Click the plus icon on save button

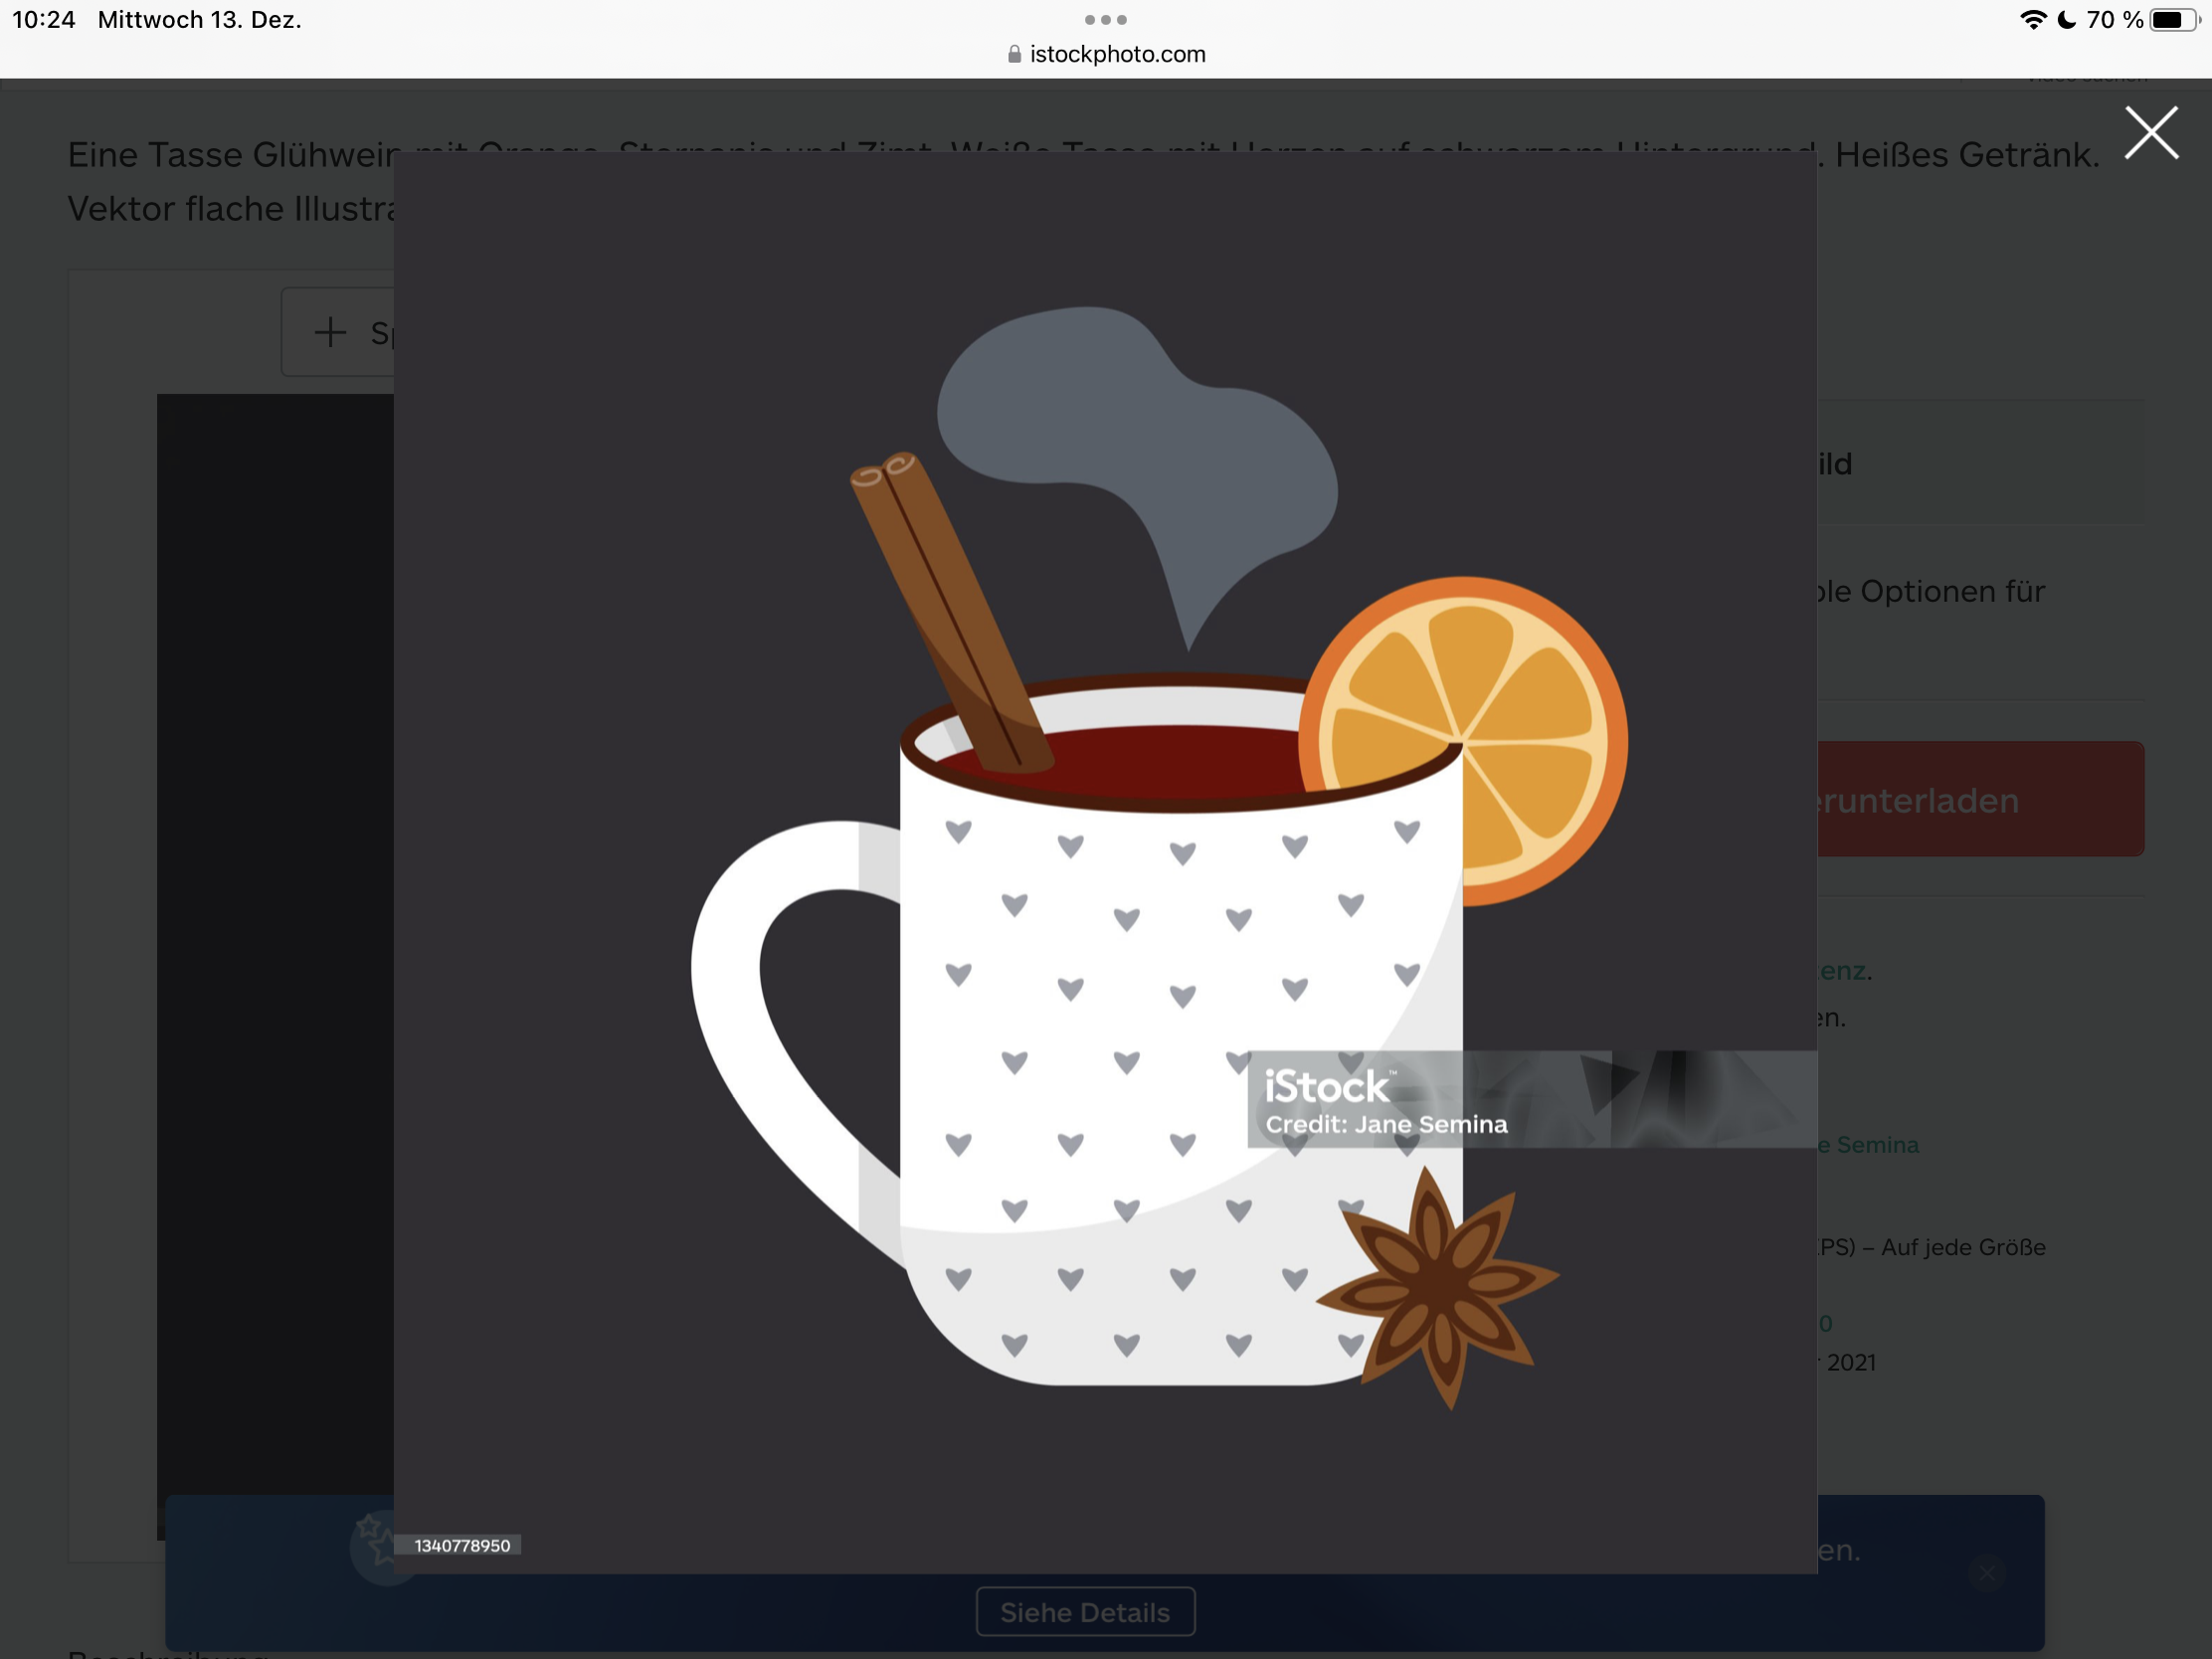[330, 332]
